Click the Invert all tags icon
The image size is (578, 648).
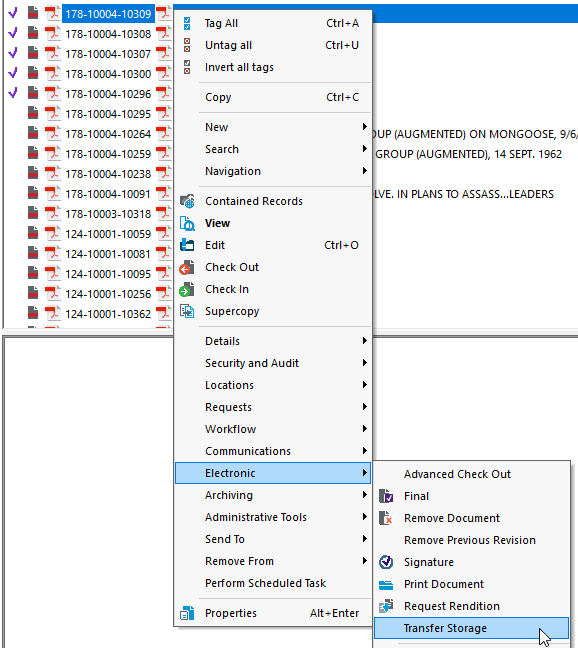187,67
